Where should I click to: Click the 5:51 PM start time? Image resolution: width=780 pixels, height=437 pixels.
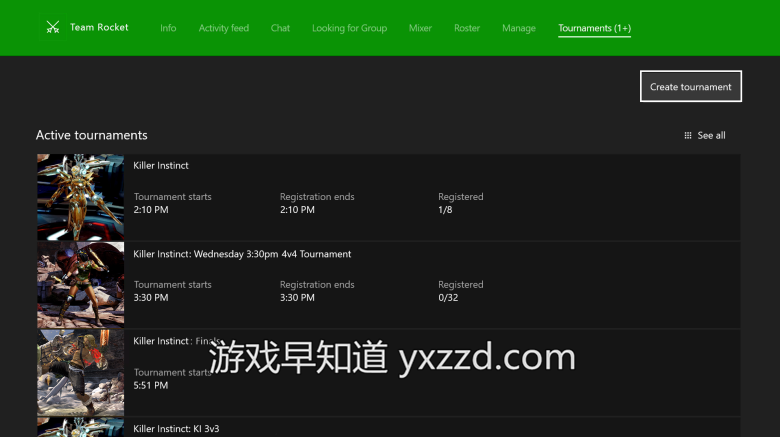coord(151,385)
